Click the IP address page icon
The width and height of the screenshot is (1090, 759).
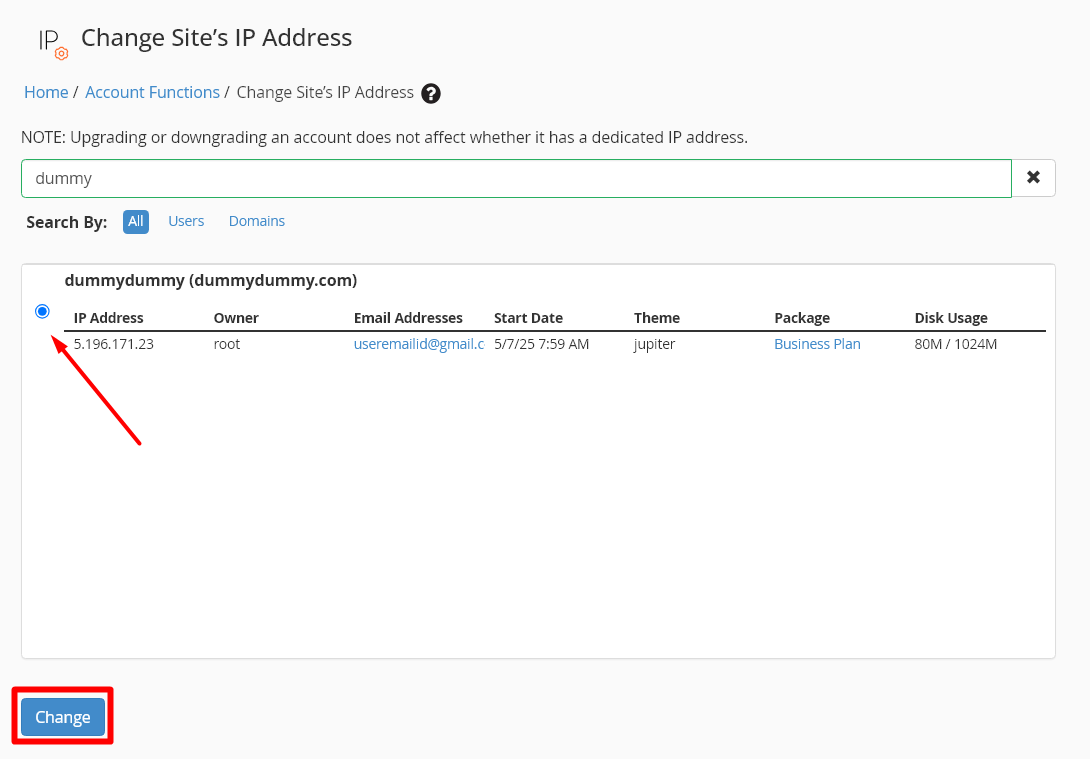tap(53, 43)
